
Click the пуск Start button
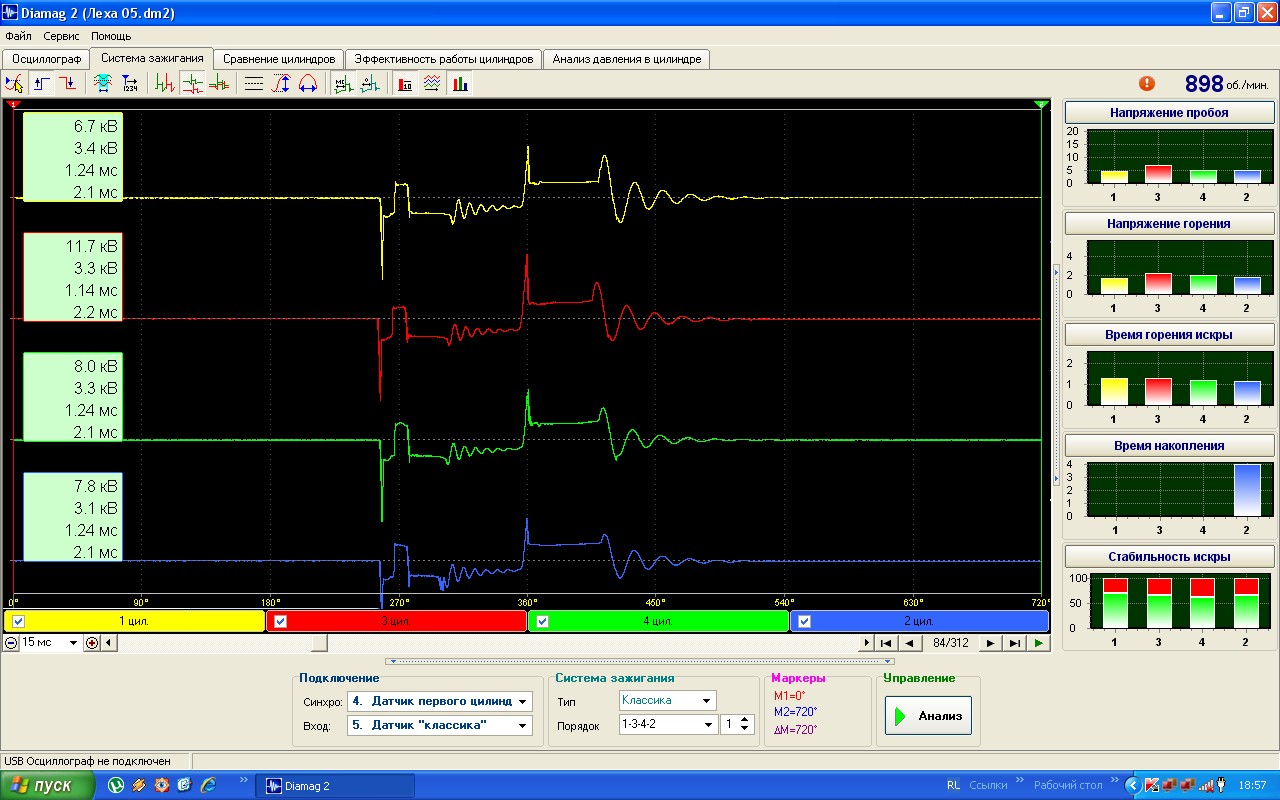(x=47, y=785)
